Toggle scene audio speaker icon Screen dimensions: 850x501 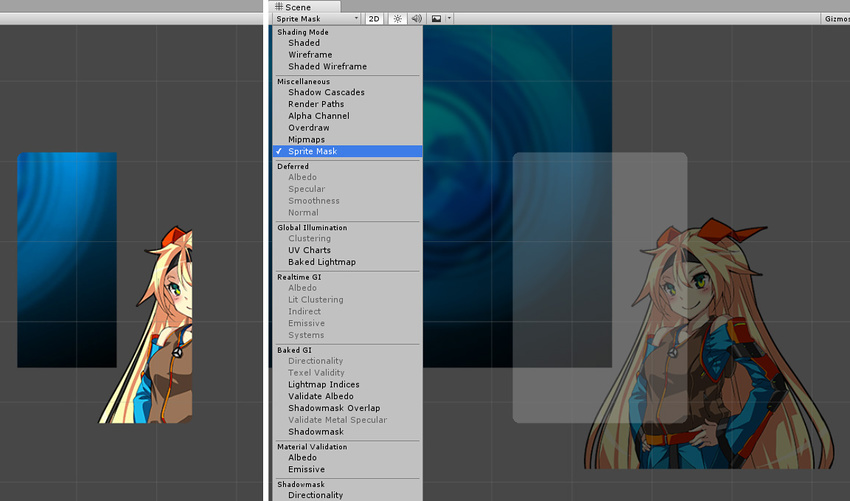(x=416, y=18)
